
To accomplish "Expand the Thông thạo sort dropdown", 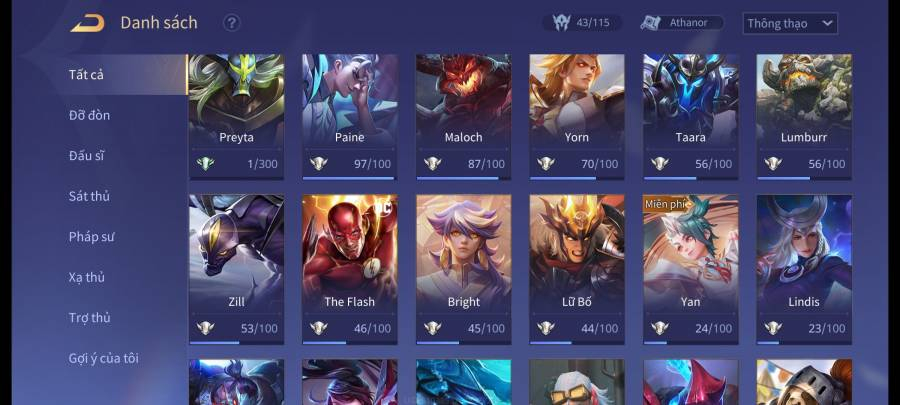I will point(790,24).
